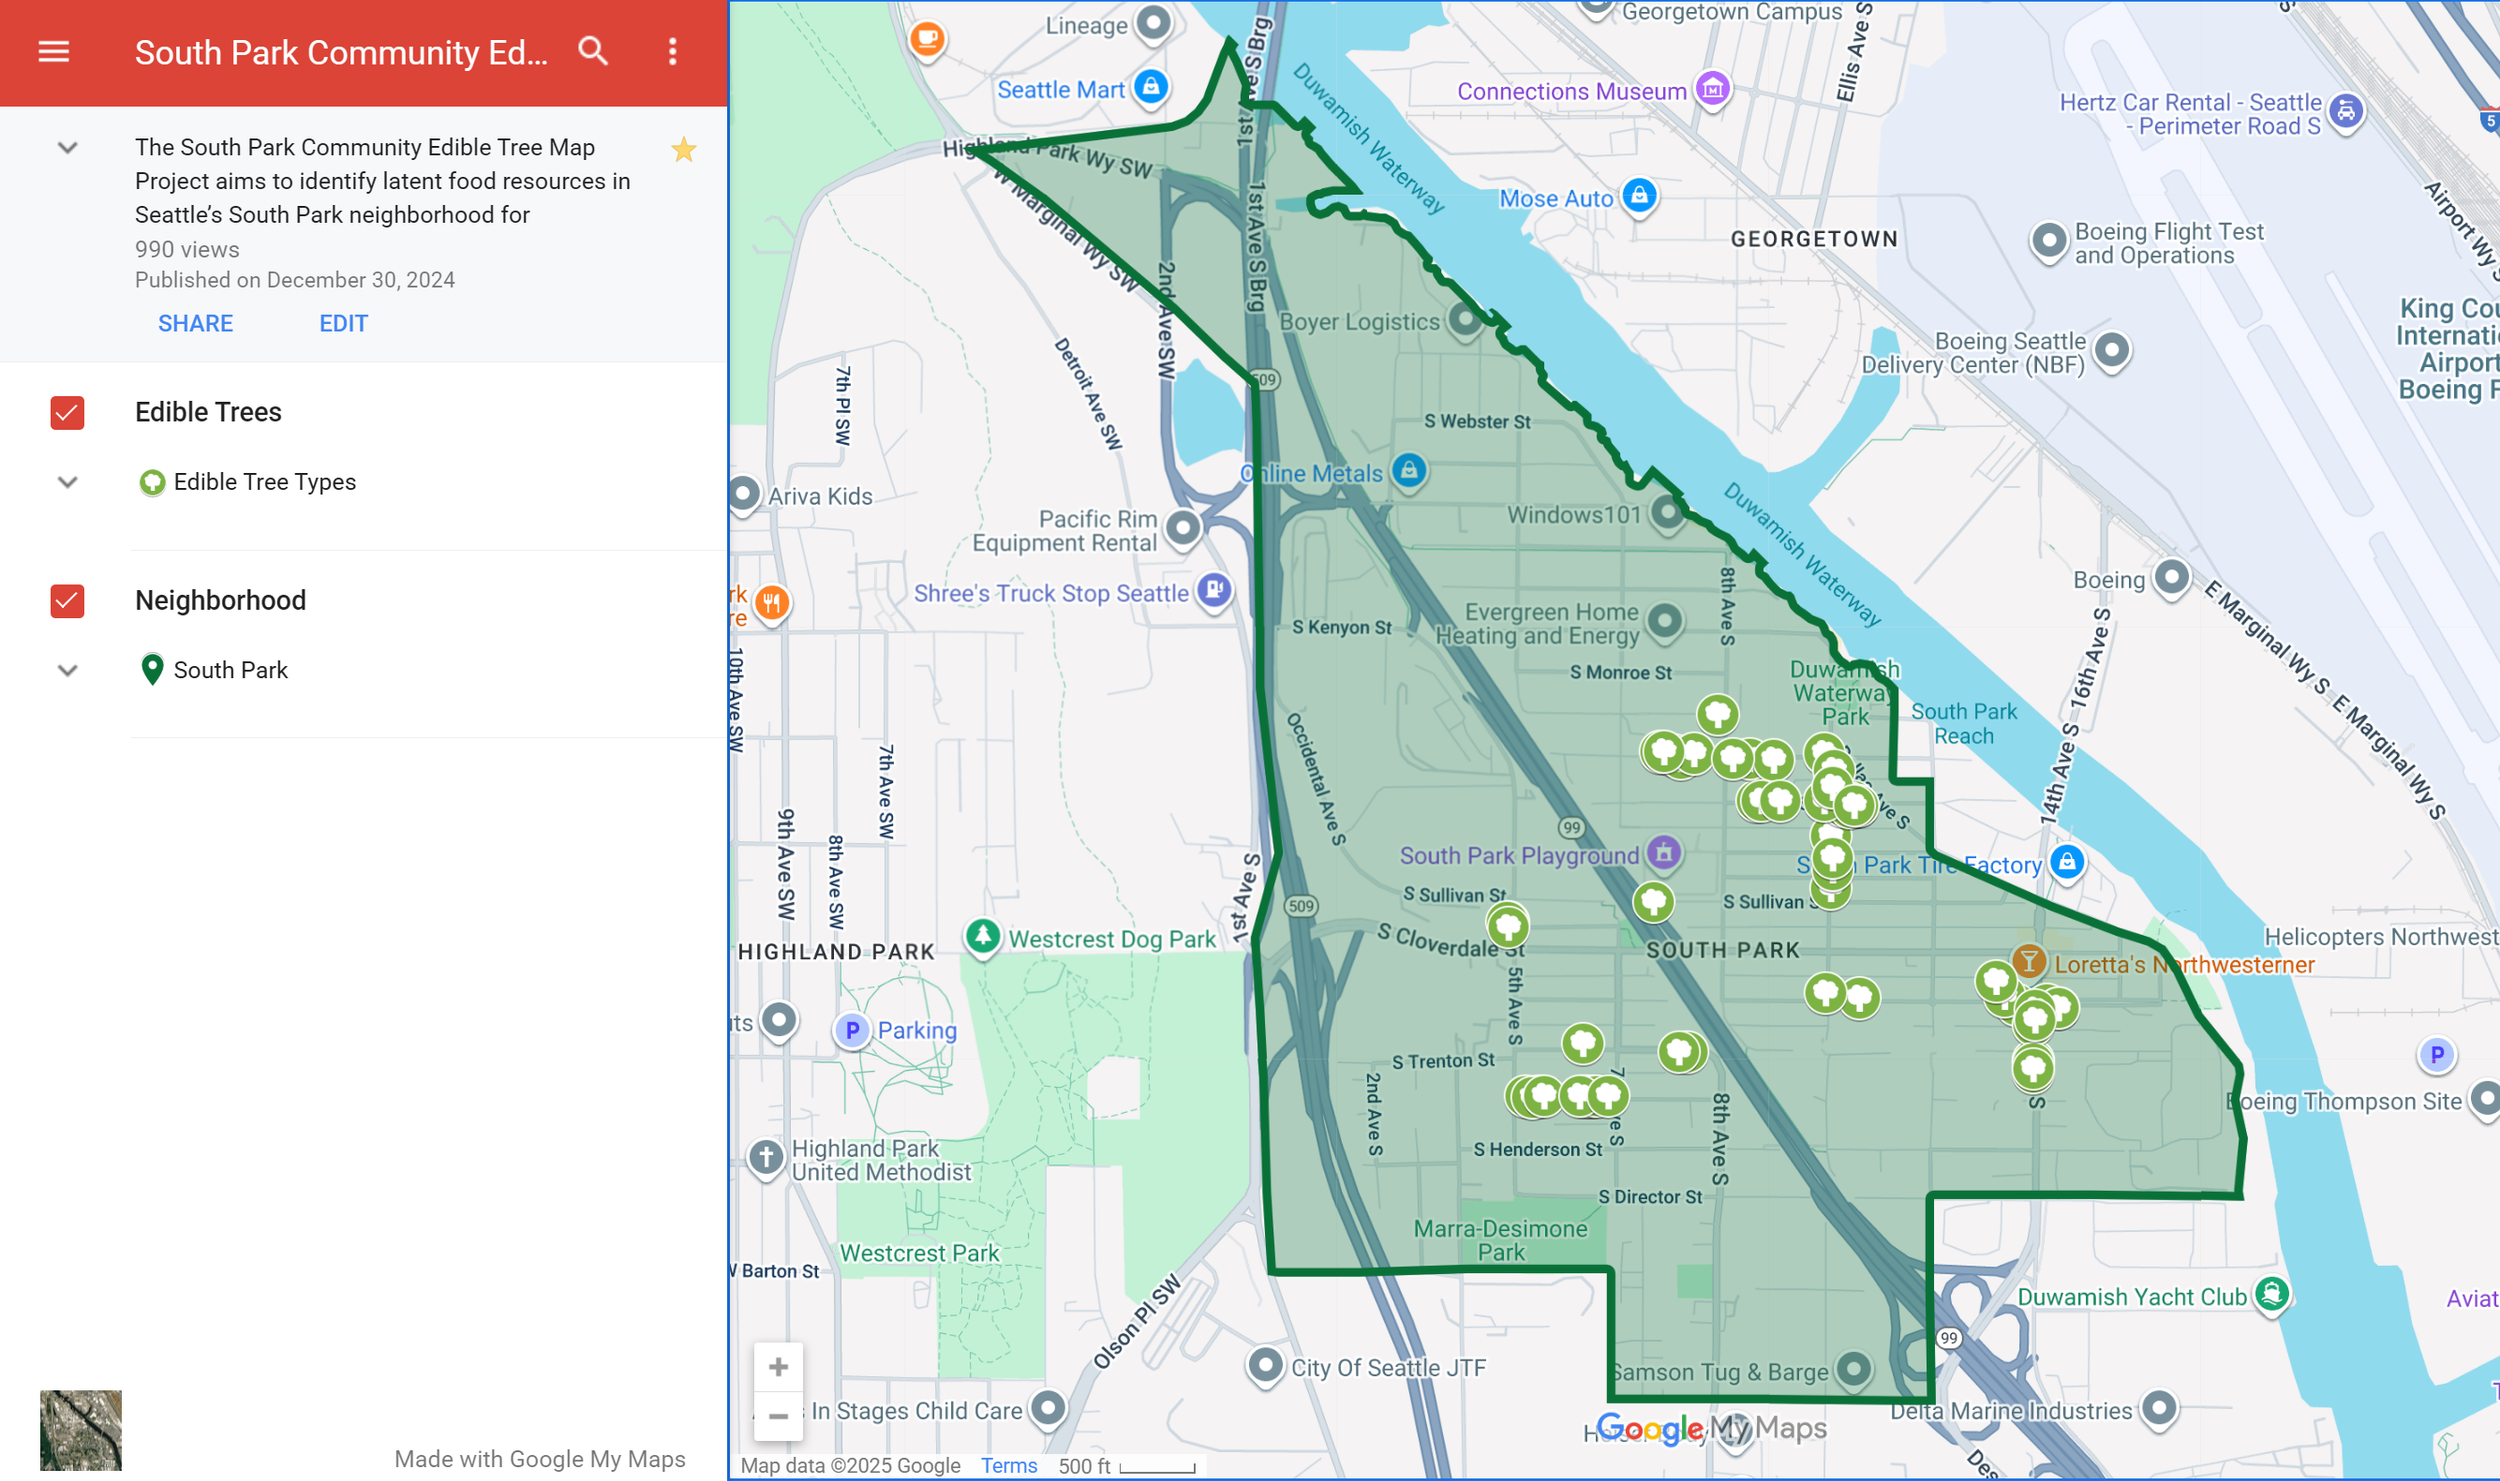Click the EDIT button
Image resolution: width=2500 pixels, height=1481 pixels.
pos(343,324)
